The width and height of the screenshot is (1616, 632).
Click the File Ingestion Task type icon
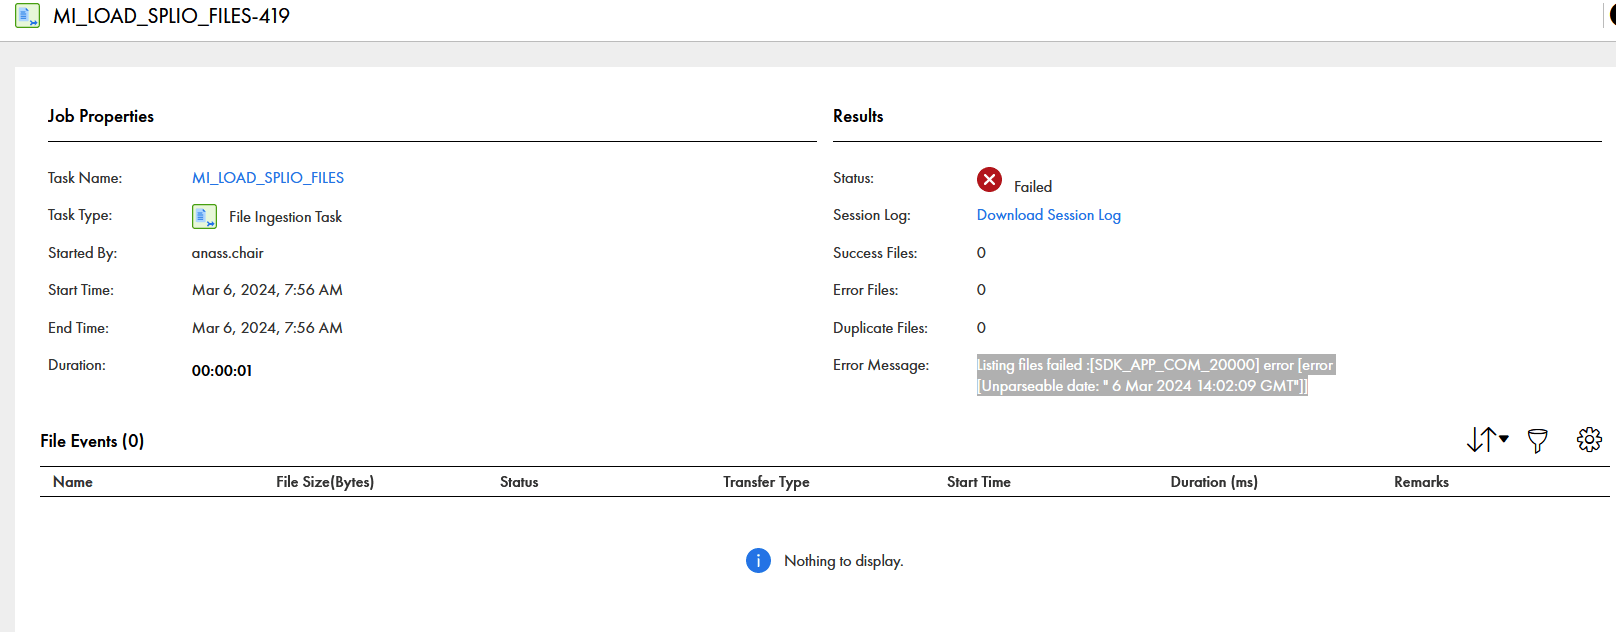pos(204,216)
